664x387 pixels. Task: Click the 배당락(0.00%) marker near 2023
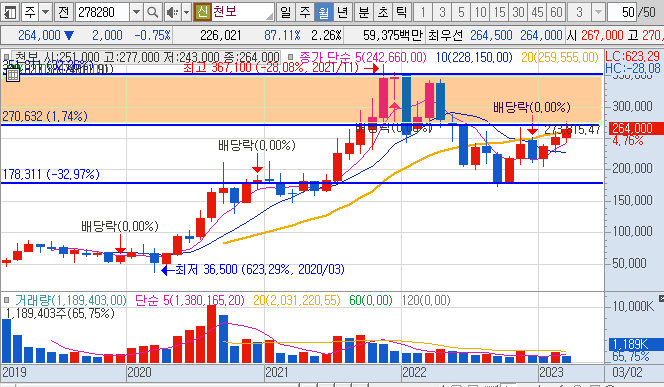(532, 107)
